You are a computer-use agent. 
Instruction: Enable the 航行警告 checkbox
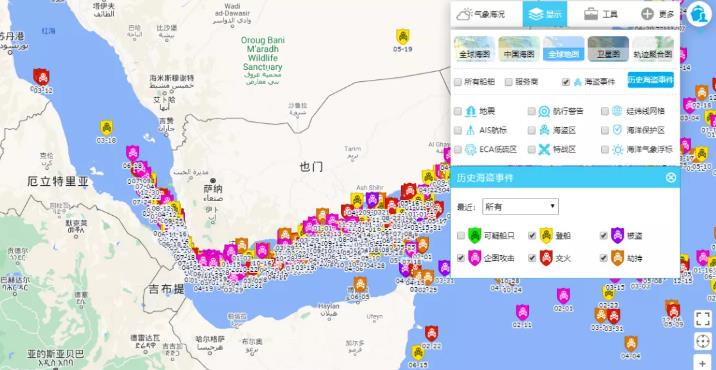point(532,111)
